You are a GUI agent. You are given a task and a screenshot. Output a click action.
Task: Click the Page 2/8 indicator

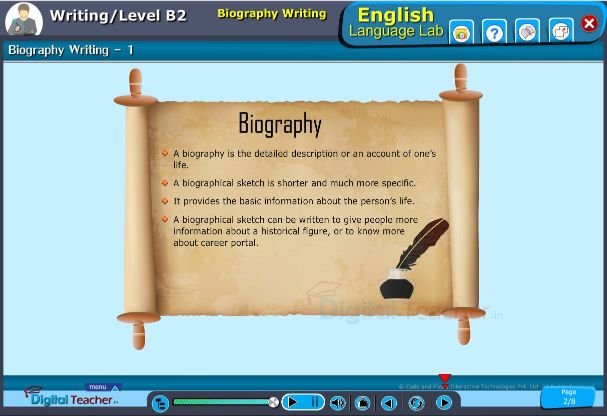(x=569, y=397)
